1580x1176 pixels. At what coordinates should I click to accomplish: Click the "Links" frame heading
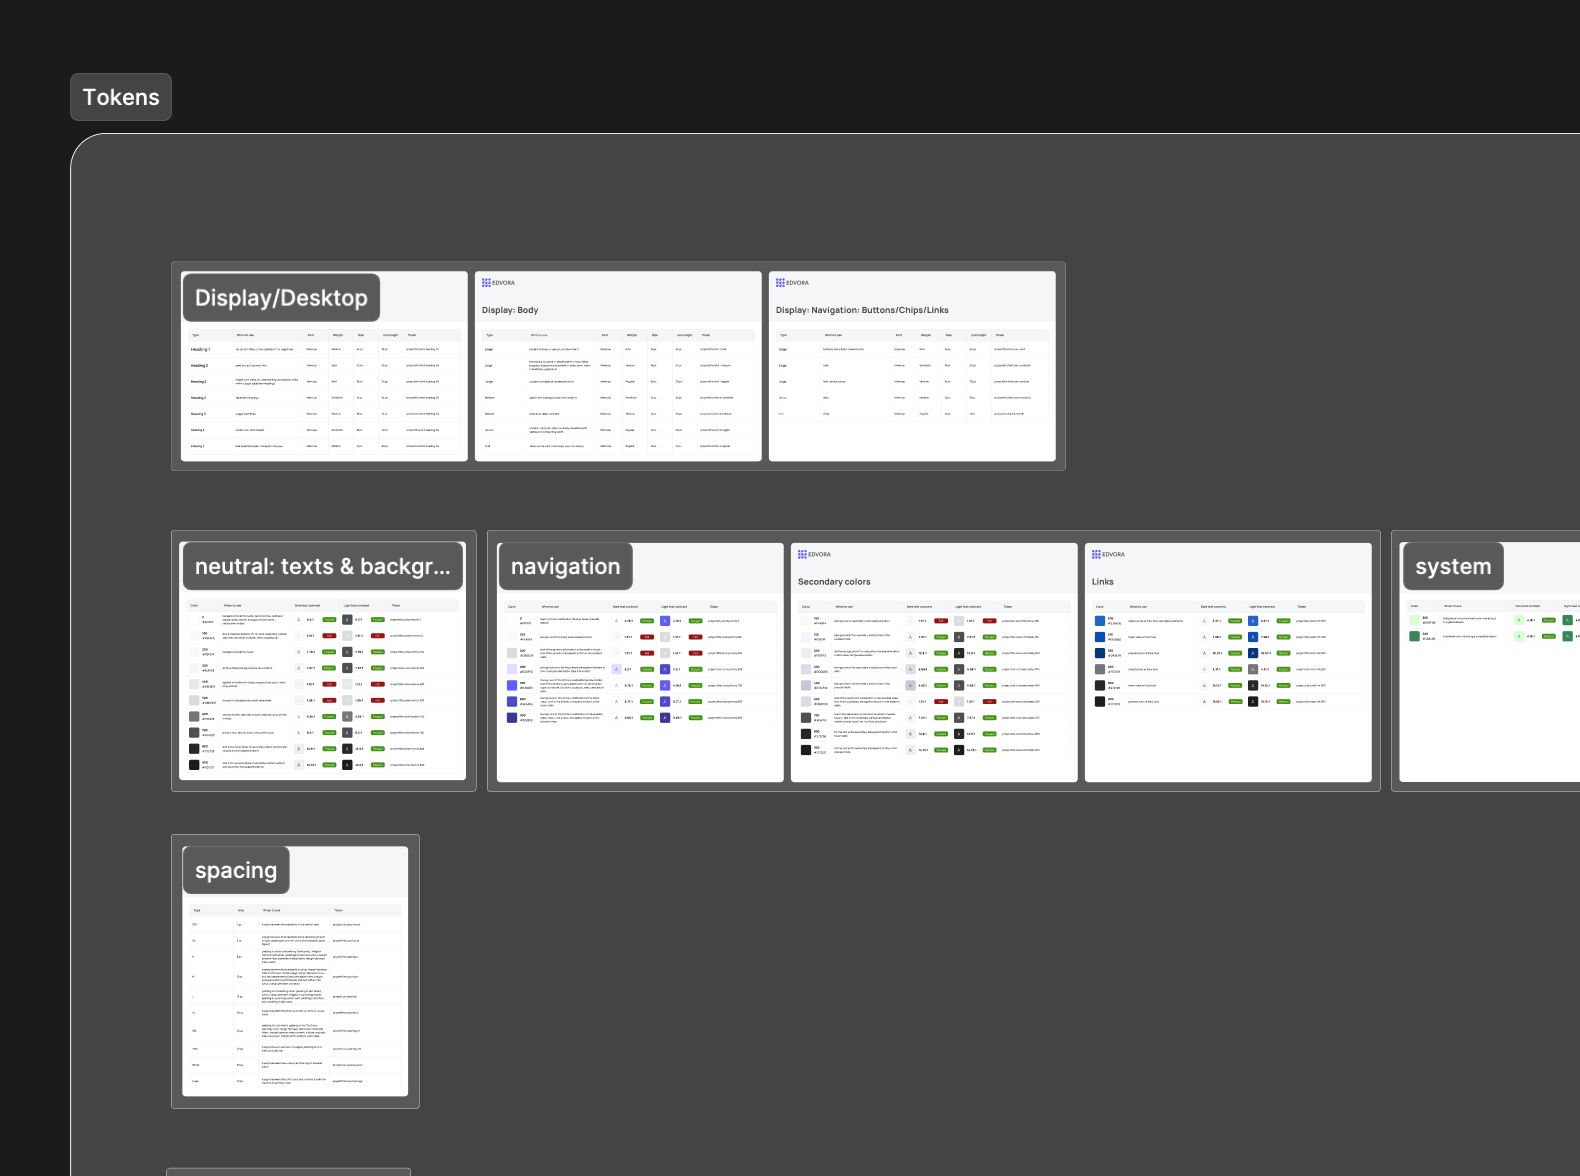[1102, 582]
